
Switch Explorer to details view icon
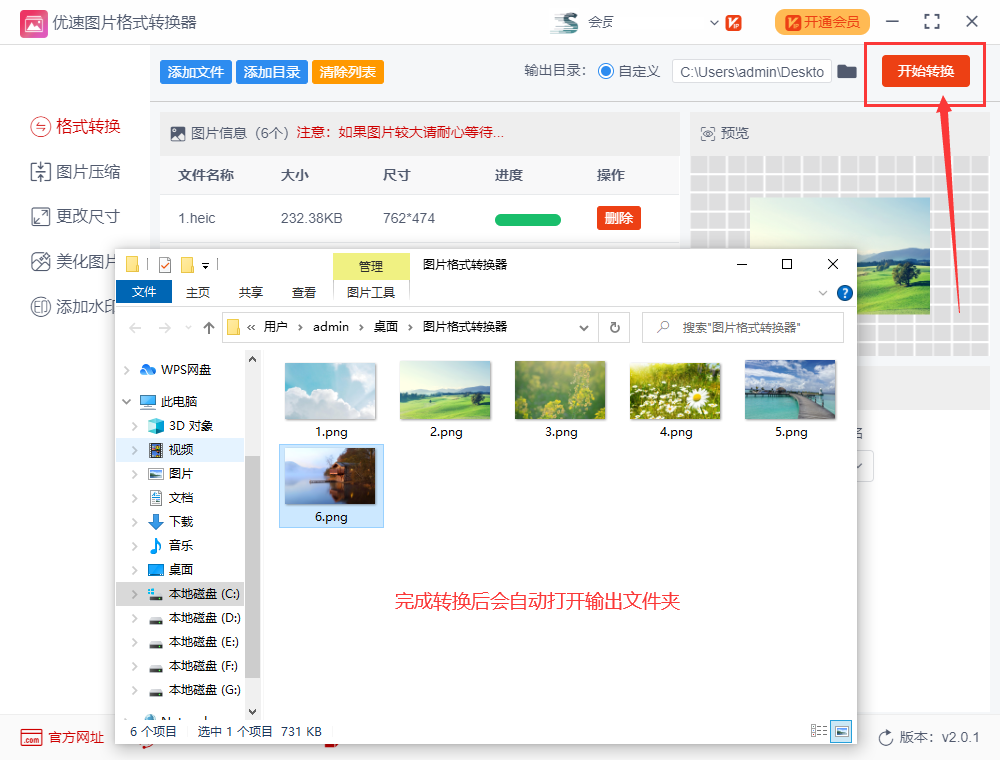point(819,731)
